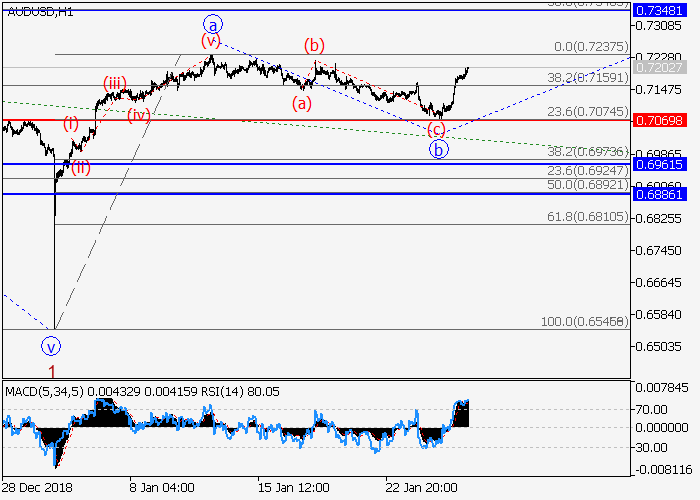
Task: Click the 0.73481 blue price label
Action: [661, 8]
